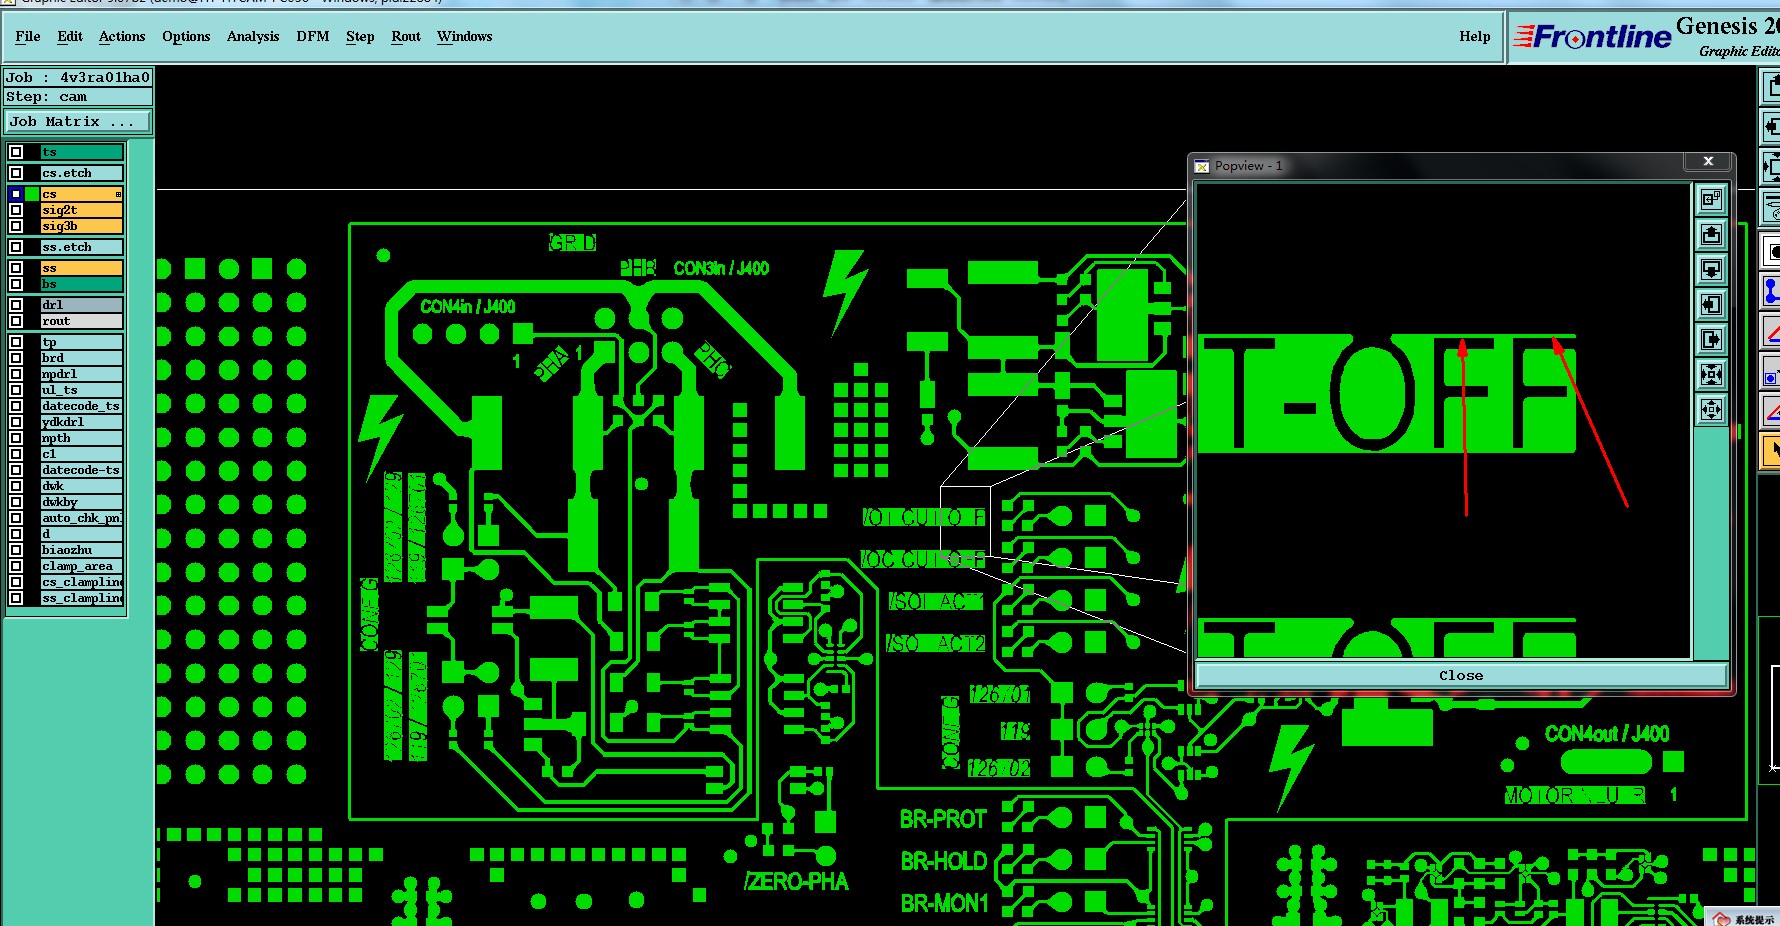Viewport: 1780px width, 926px height.
Task: Select the bs layer name
Action: pos(82,284)
